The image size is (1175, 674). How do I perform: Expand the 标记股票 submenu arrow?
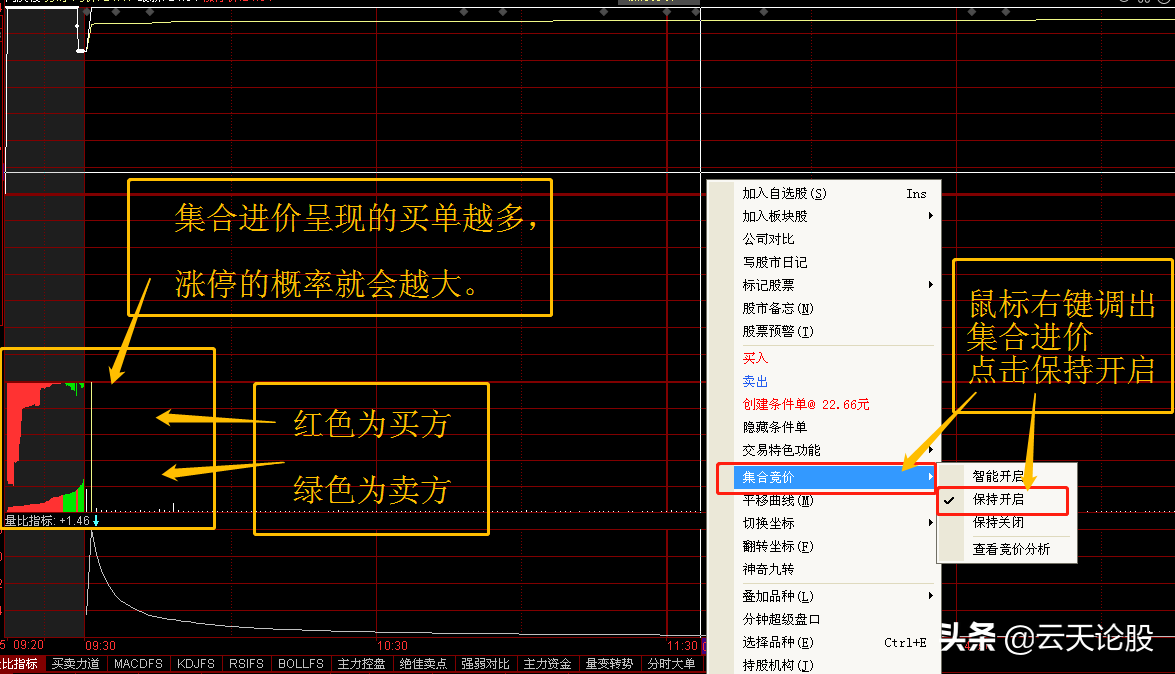tap(931, 285)
